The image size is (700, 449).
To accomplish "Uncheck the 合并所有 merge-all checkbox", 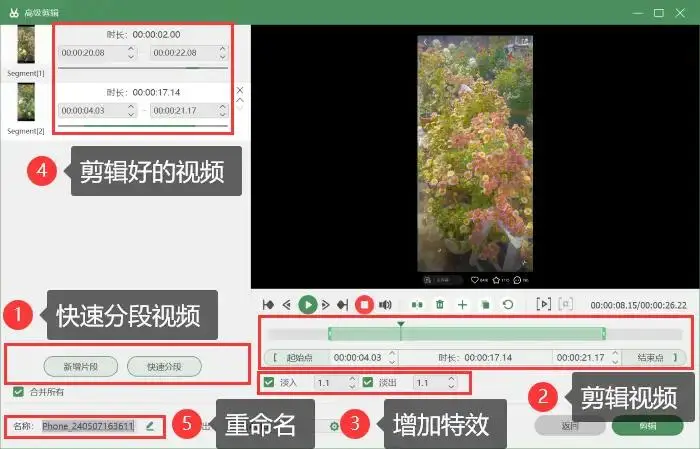I will coord(18,392).
